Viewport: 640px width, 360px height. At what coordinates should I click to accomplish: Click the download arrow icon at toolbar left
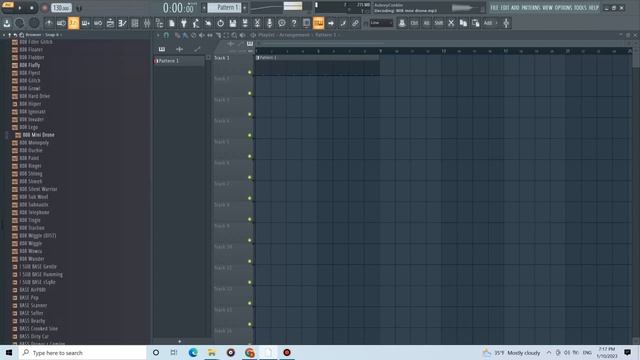click(x=7, y=23)
